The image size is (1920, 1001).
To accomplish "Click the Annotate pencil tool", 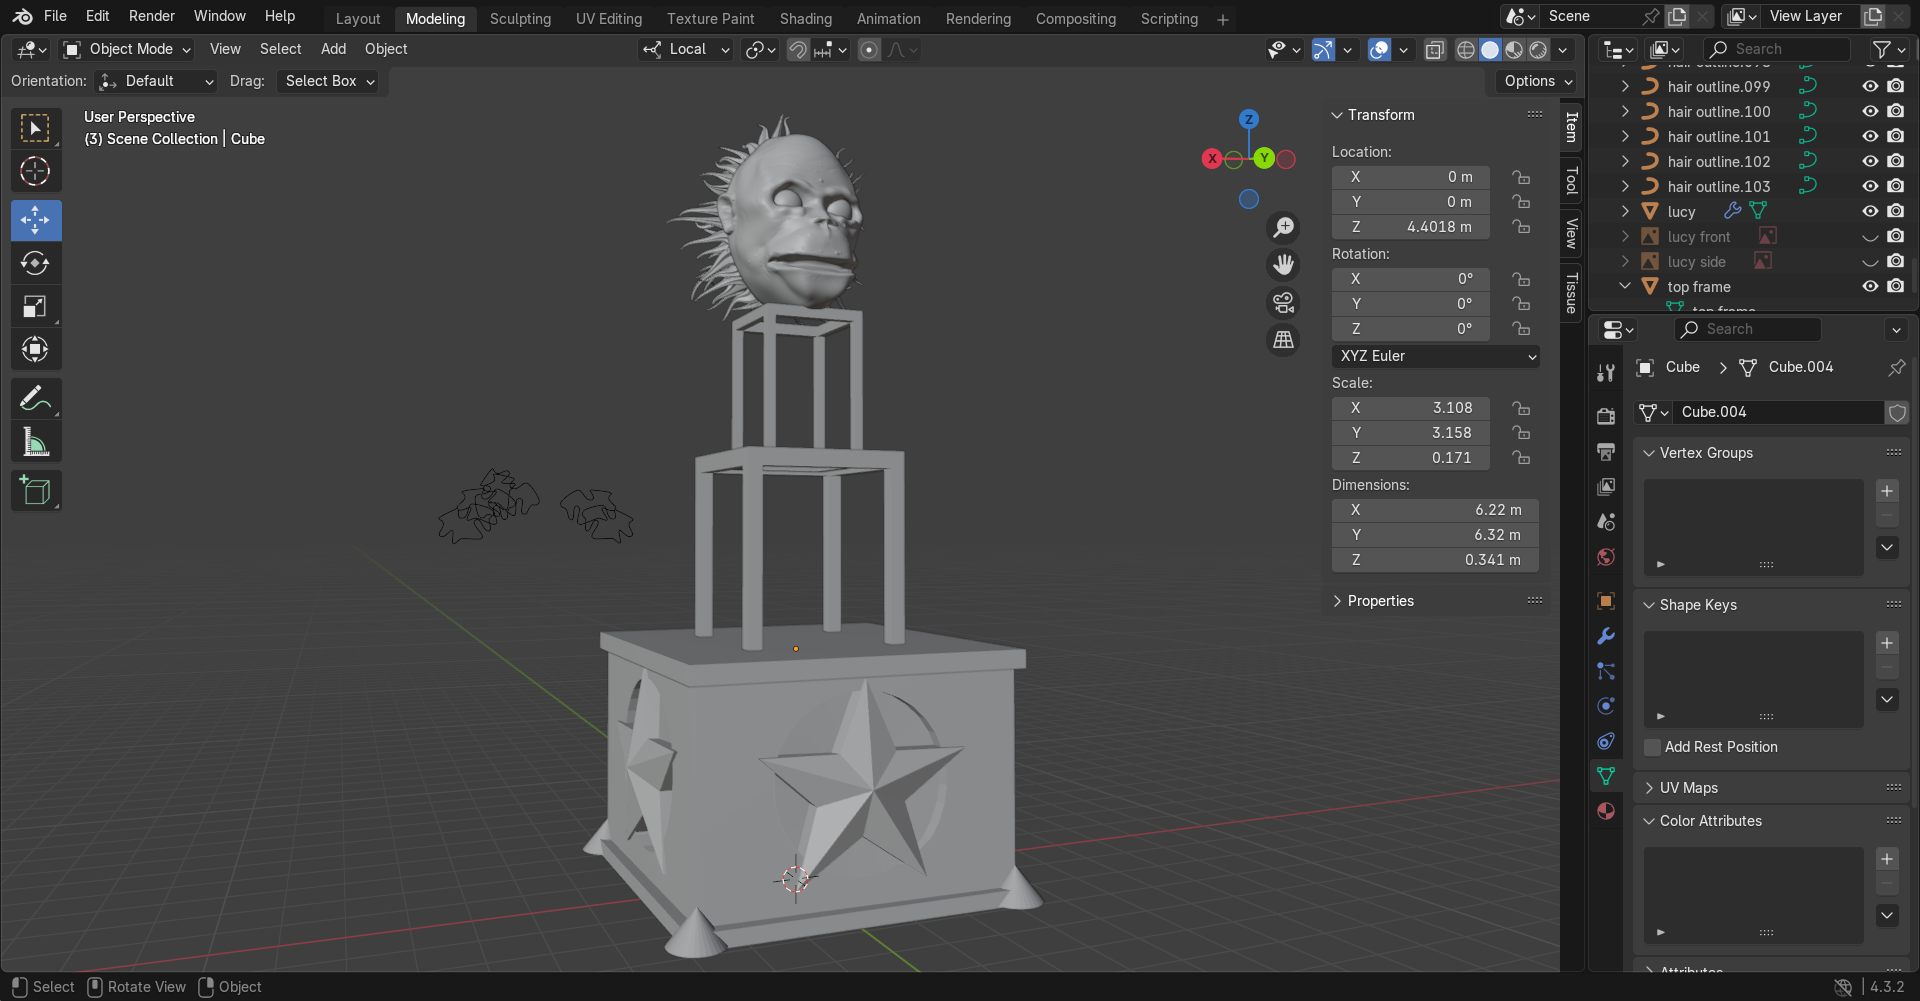I will tap(35, 399).
